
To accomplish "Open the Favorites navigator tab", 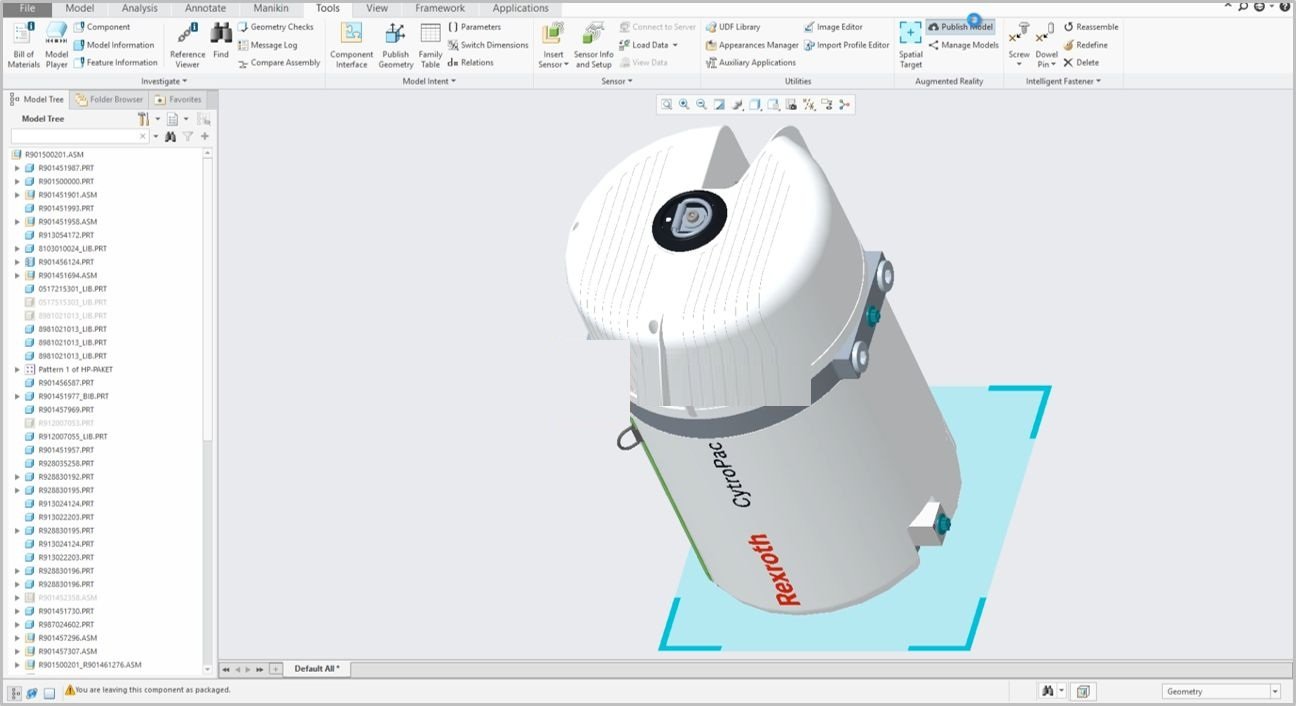I will (178, 99).
